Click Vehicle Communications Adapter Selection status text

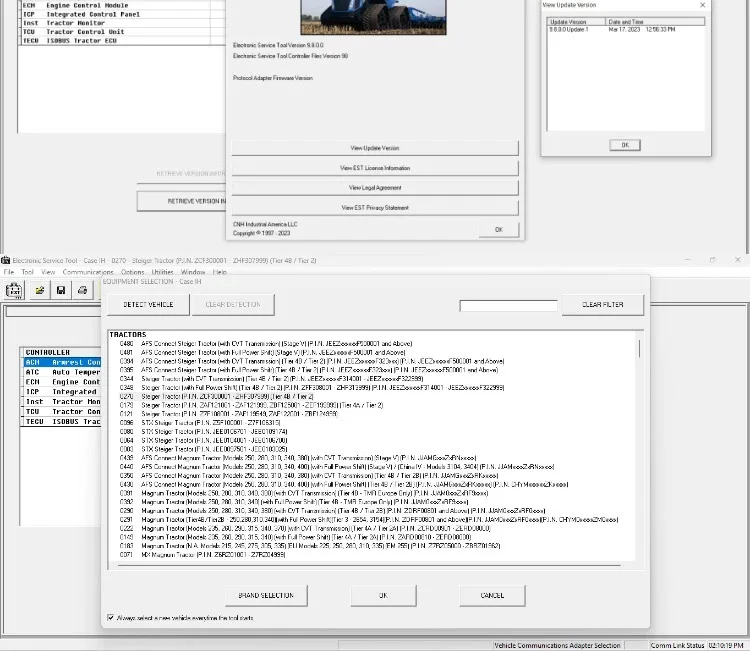(557, 645)
